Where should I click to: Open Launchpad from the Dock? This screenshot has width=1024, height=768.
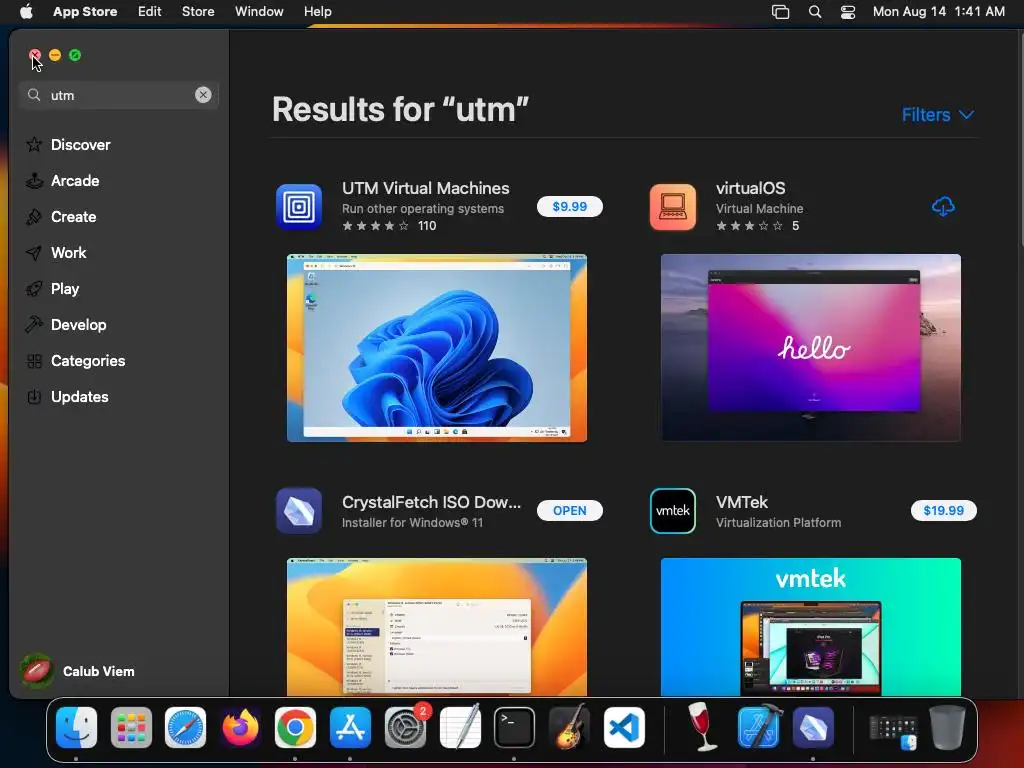pos(131,728)
